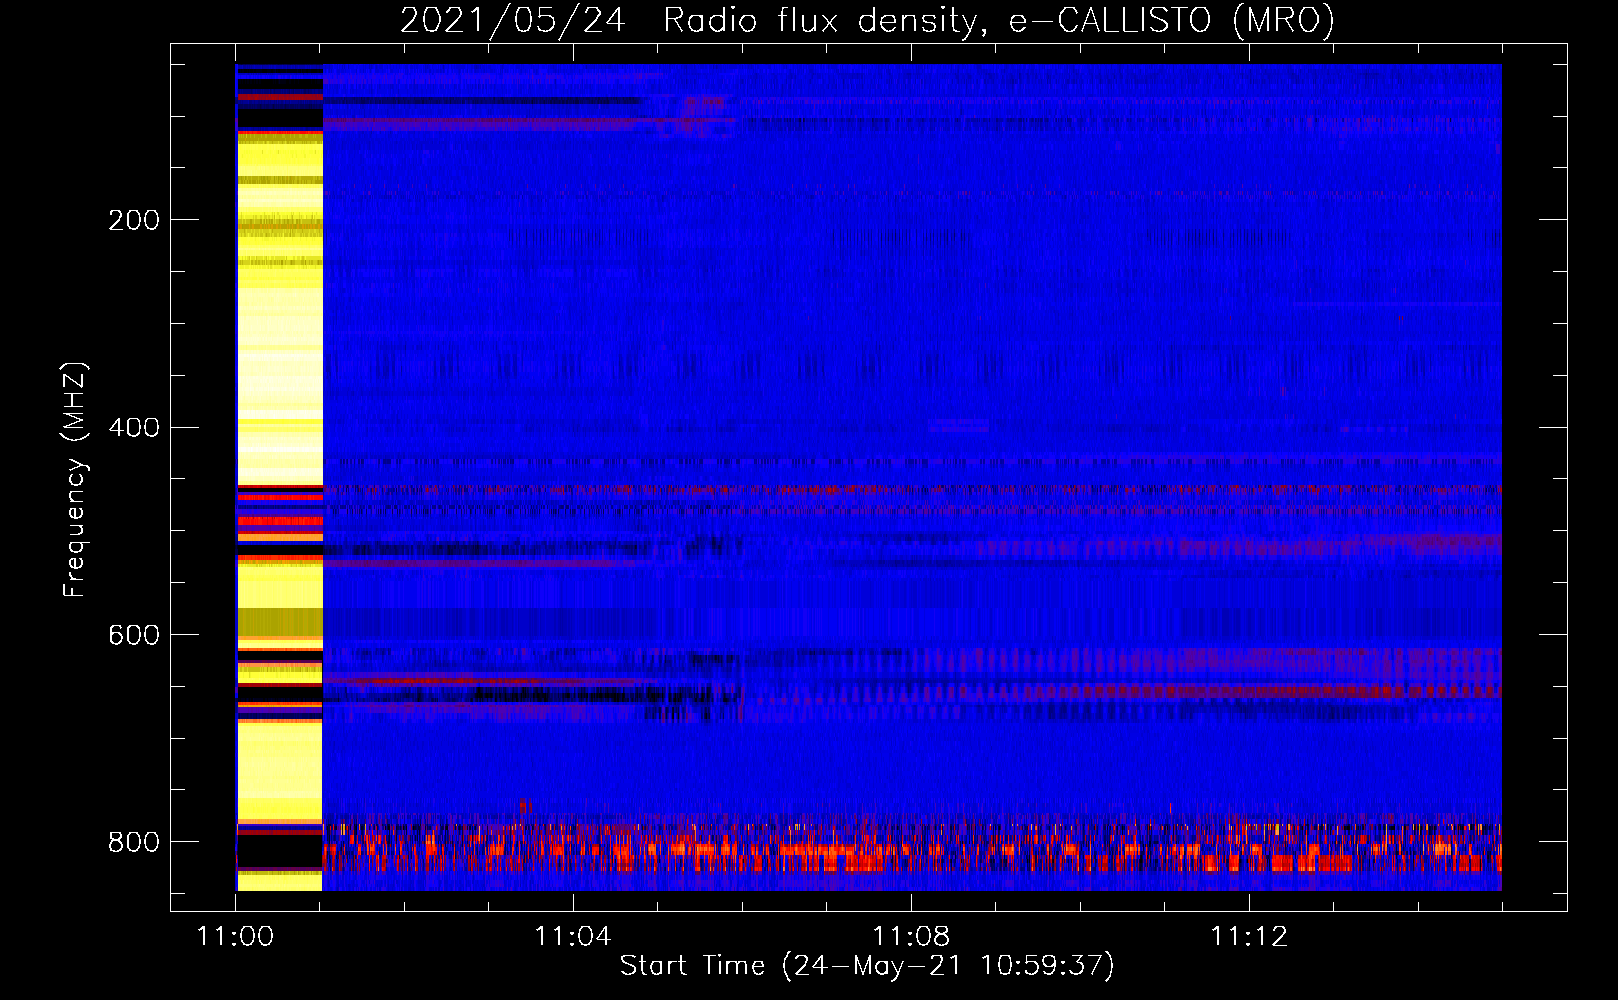This screenshot has width=1618, height=1000.
Task: Click the "Start Time (24-May-21 10:59:37)" axis label
Action: 867,966
